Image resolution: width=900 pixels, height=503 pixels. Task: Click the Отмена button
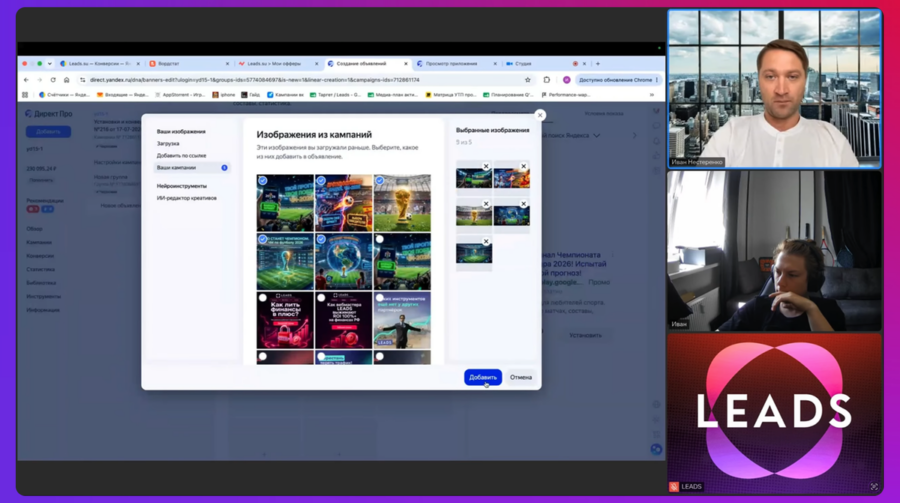tap(521, 377)
